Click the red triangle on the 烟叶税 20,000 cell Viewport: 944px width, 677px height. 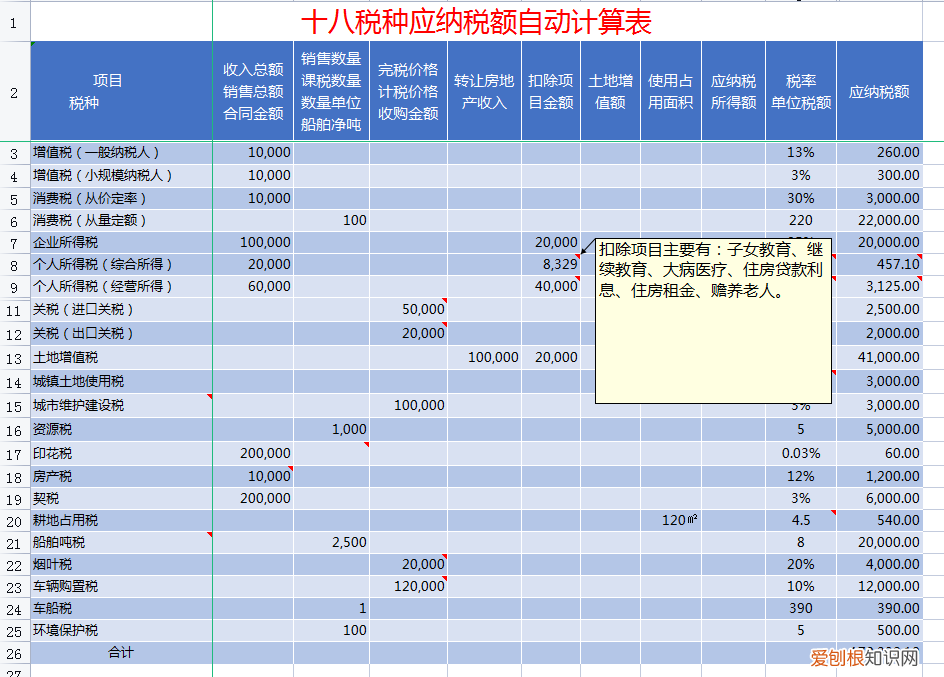tap(446, 556)
